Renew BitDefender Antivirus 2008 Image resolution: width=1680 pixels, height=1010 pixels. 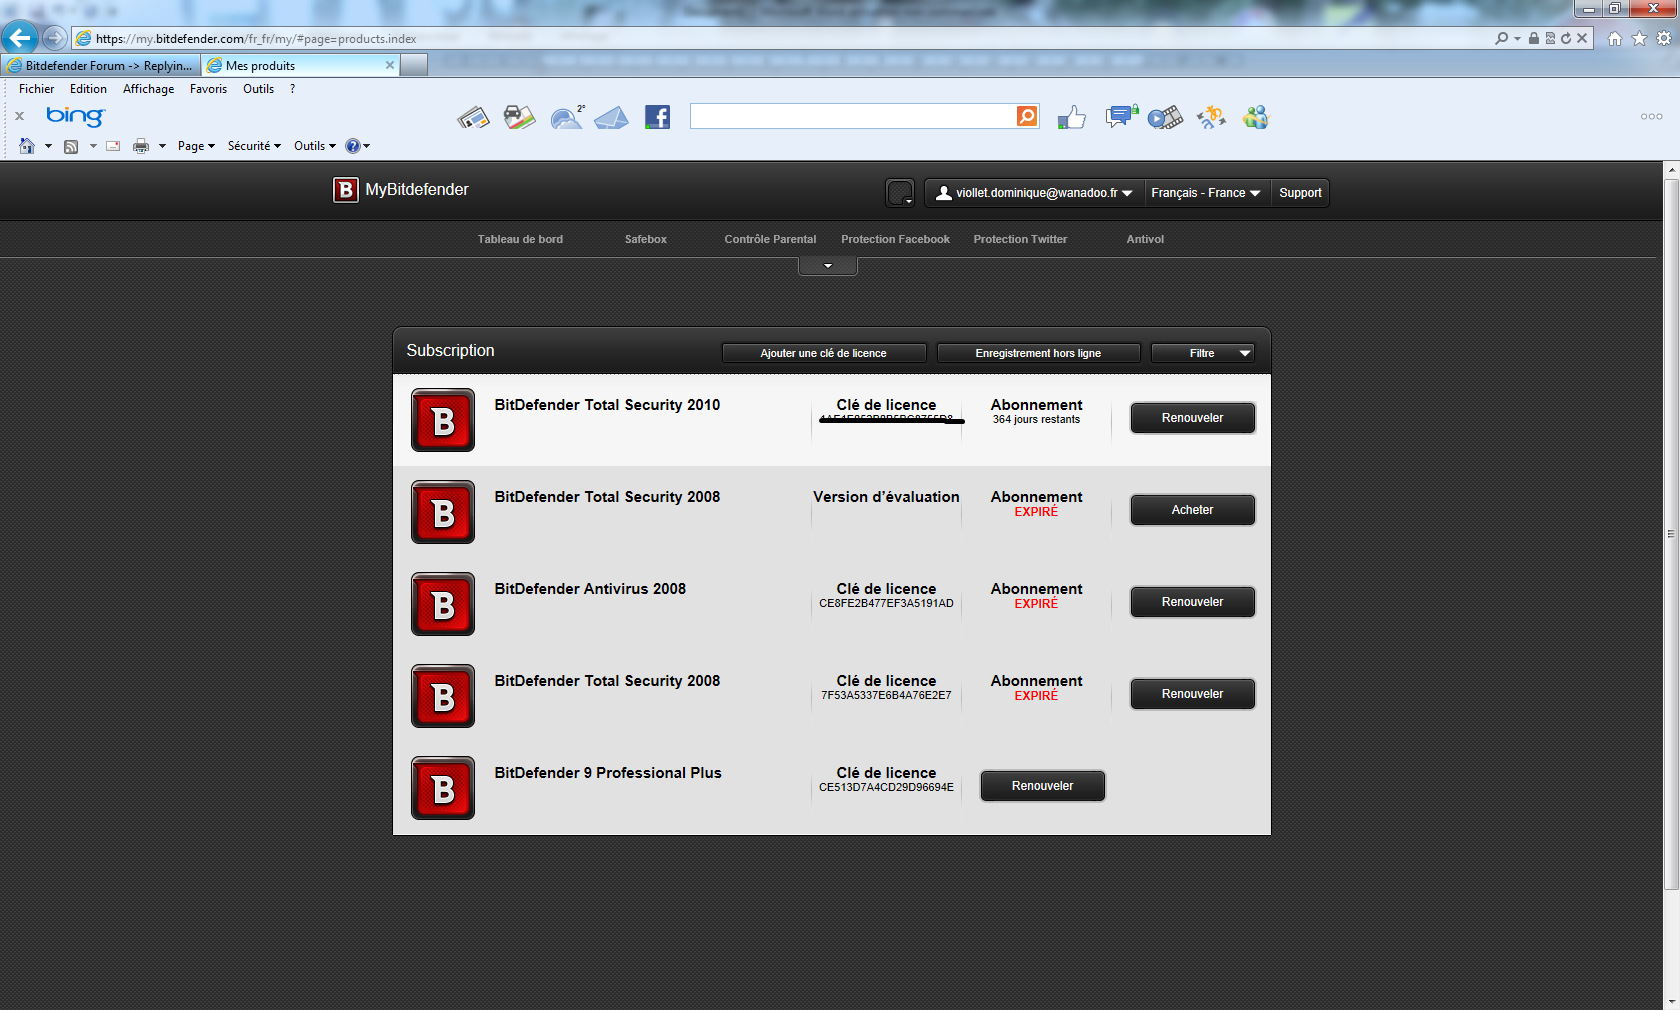coord(1192,602)
